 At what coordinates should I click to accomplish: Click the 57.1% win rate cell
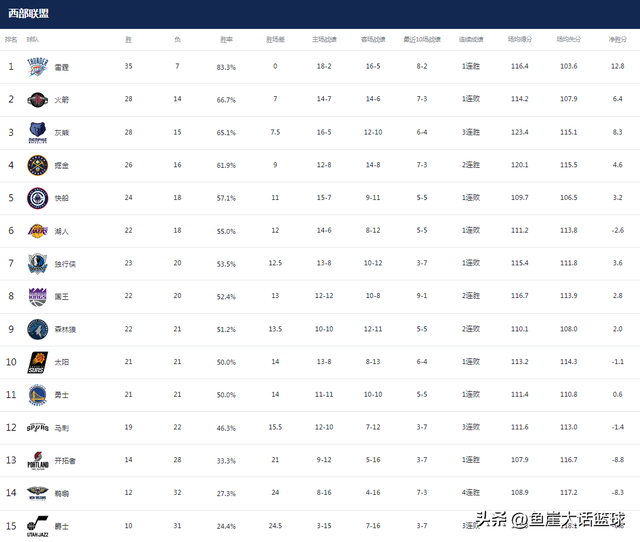pos(226,198)
